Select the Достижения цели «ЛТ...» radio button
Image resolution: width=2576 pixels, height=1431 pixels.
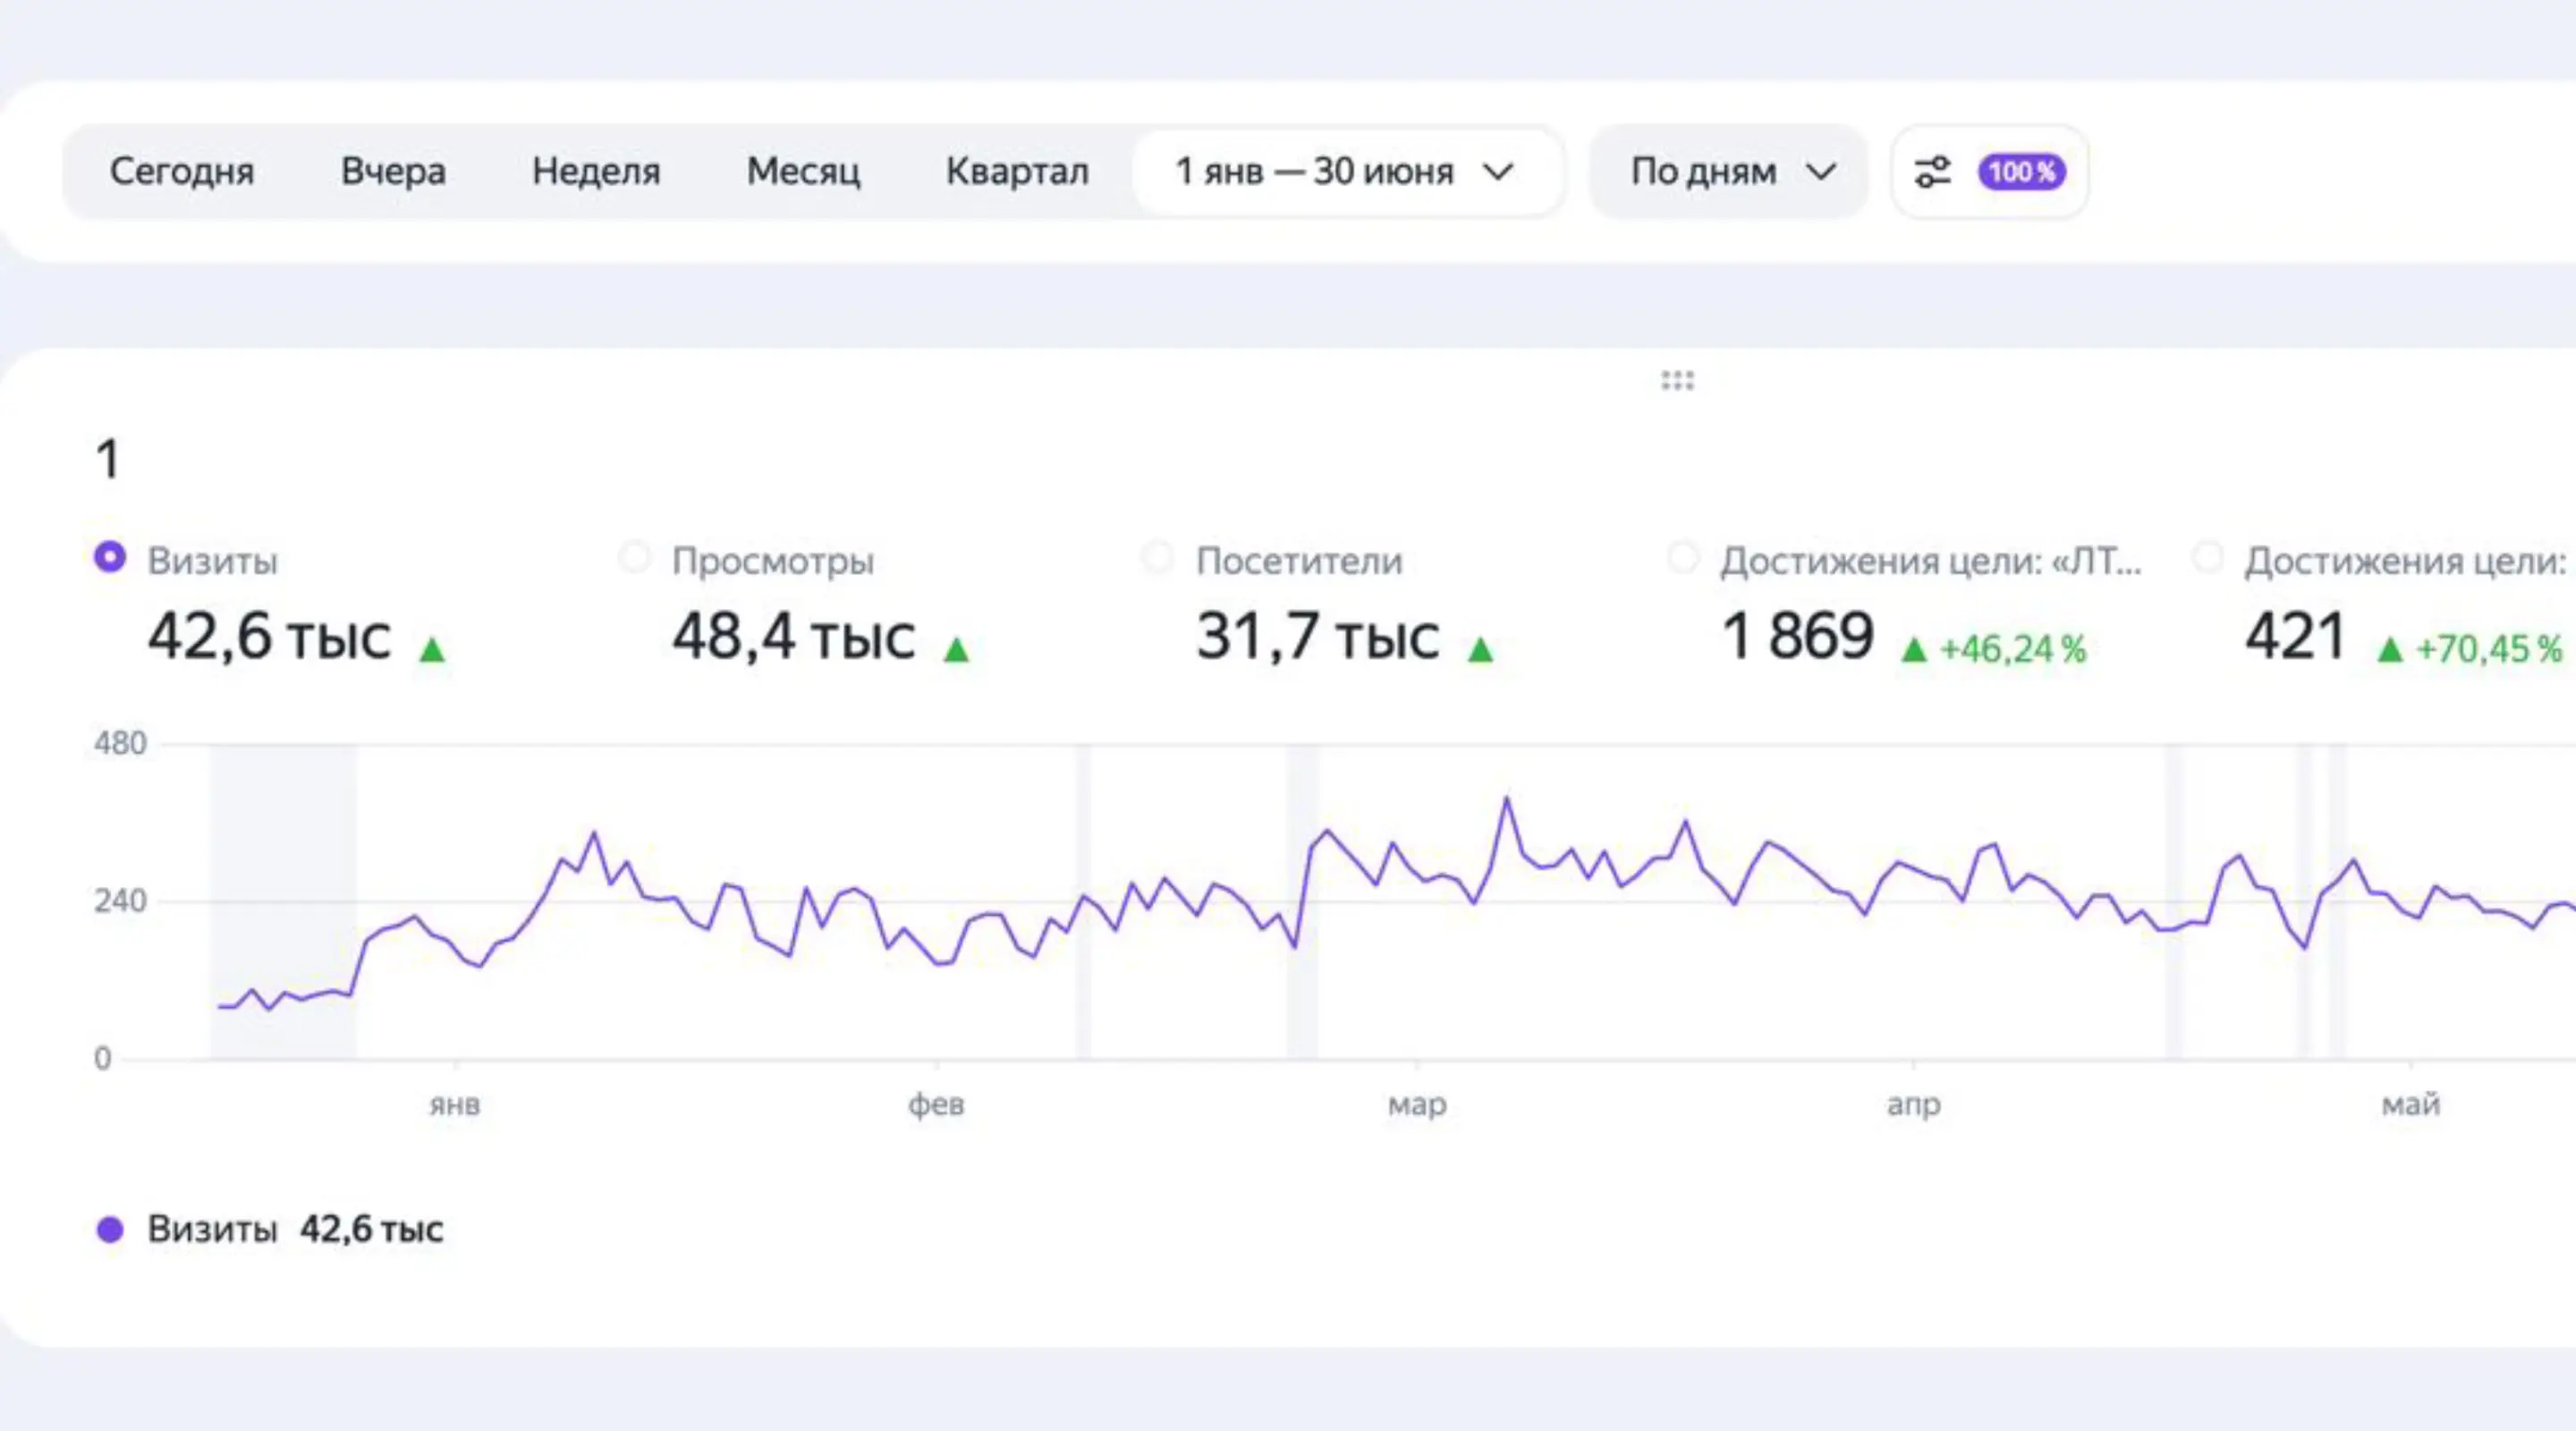(x=1683, y=557)
